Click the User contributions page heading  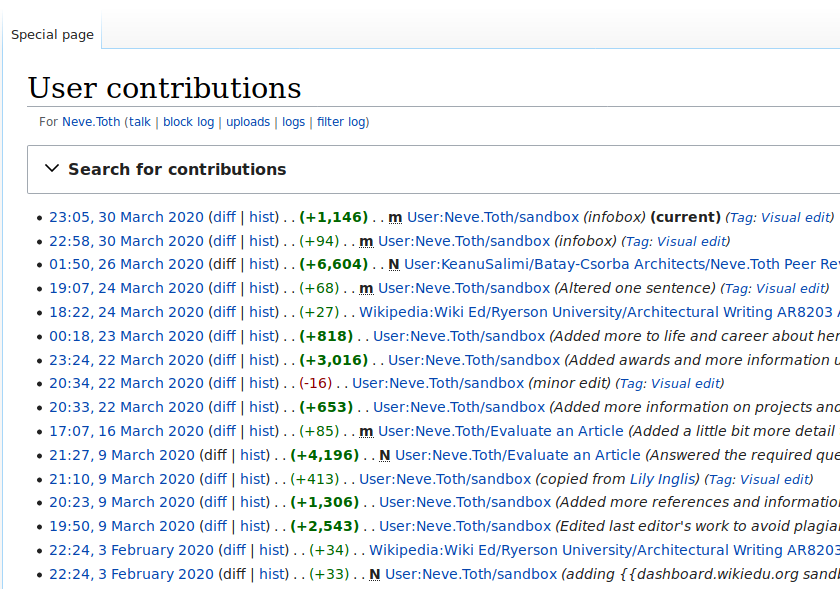point(164,88)
